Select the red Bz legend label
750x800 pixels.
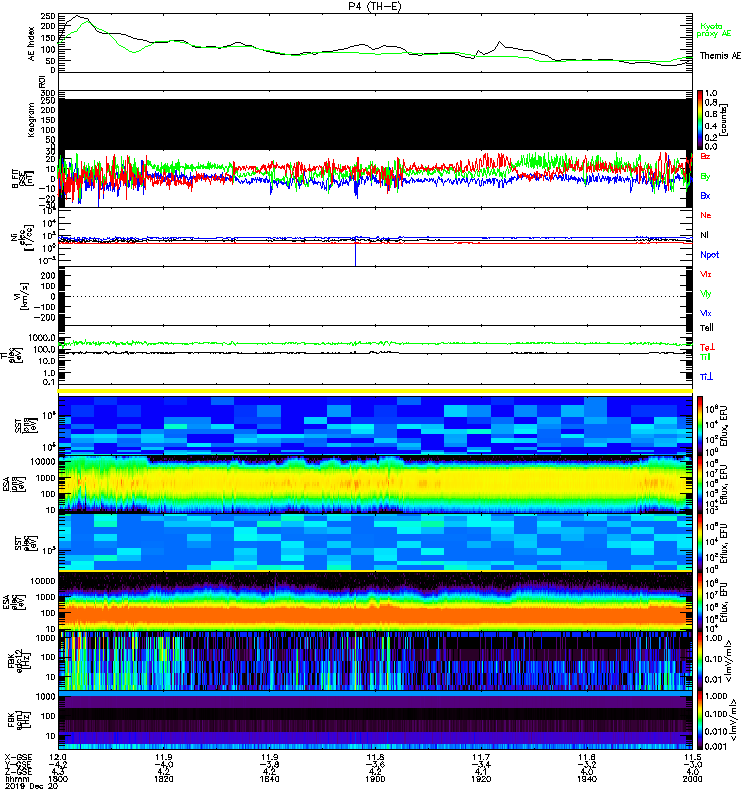[x=705, y=156]
